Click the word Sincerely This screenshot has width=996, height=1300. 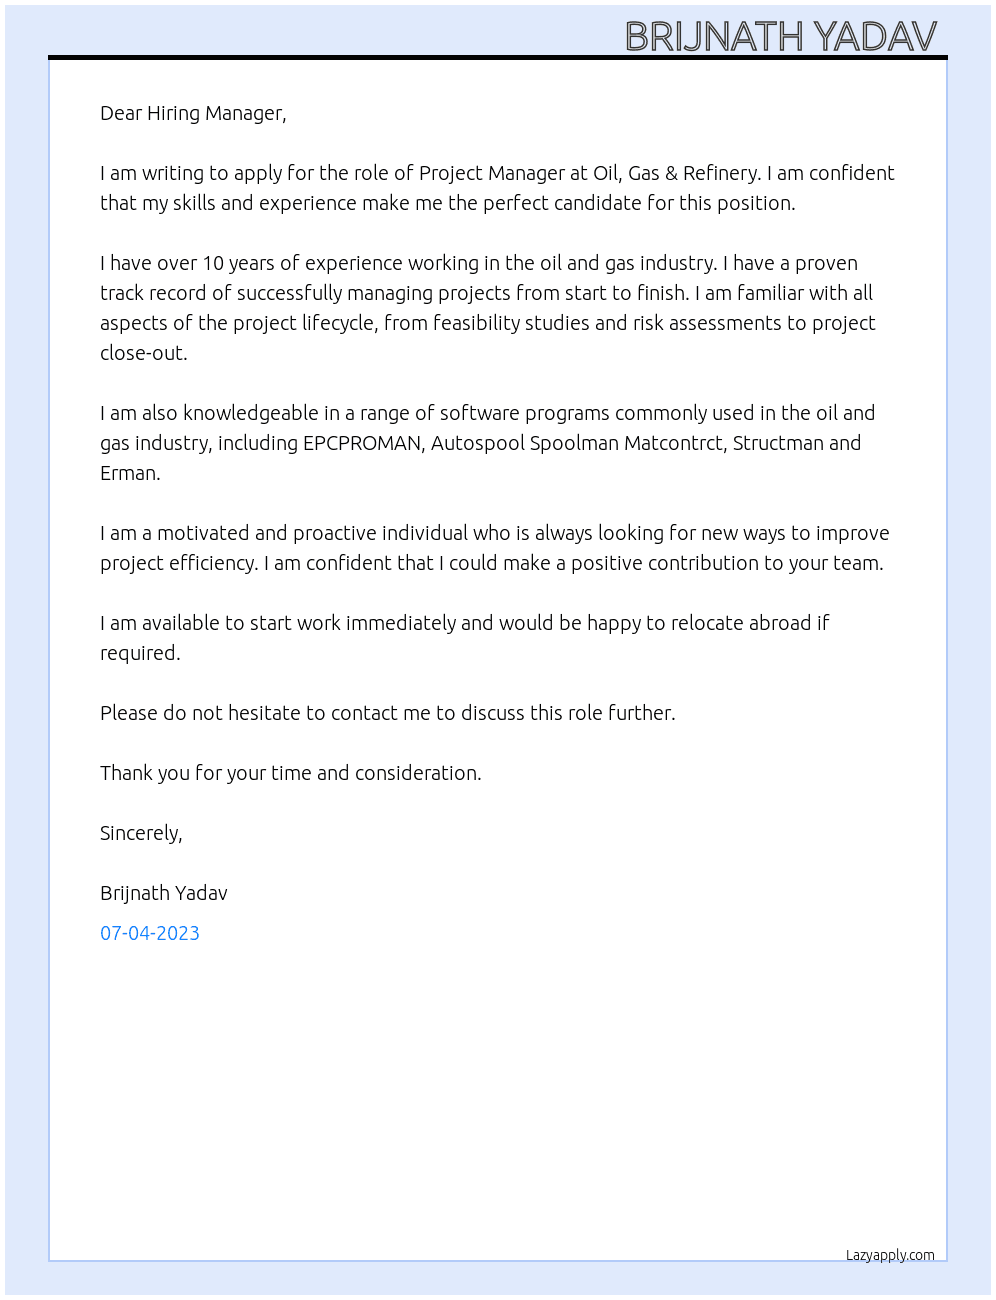click(x=141, y=833)
